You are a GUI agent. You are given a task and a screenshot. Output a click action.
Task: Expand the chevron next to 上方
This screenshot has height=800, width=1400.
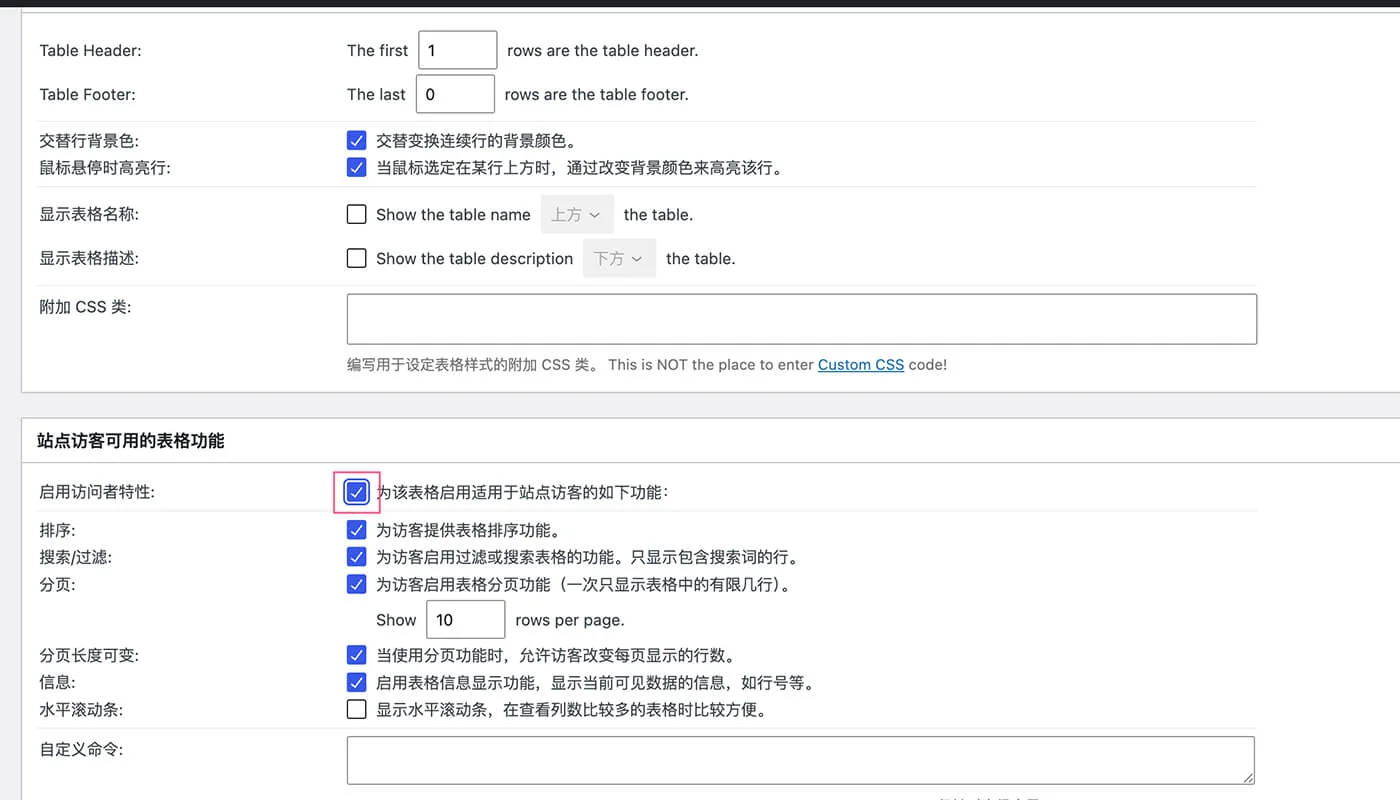tap(594, 214)
